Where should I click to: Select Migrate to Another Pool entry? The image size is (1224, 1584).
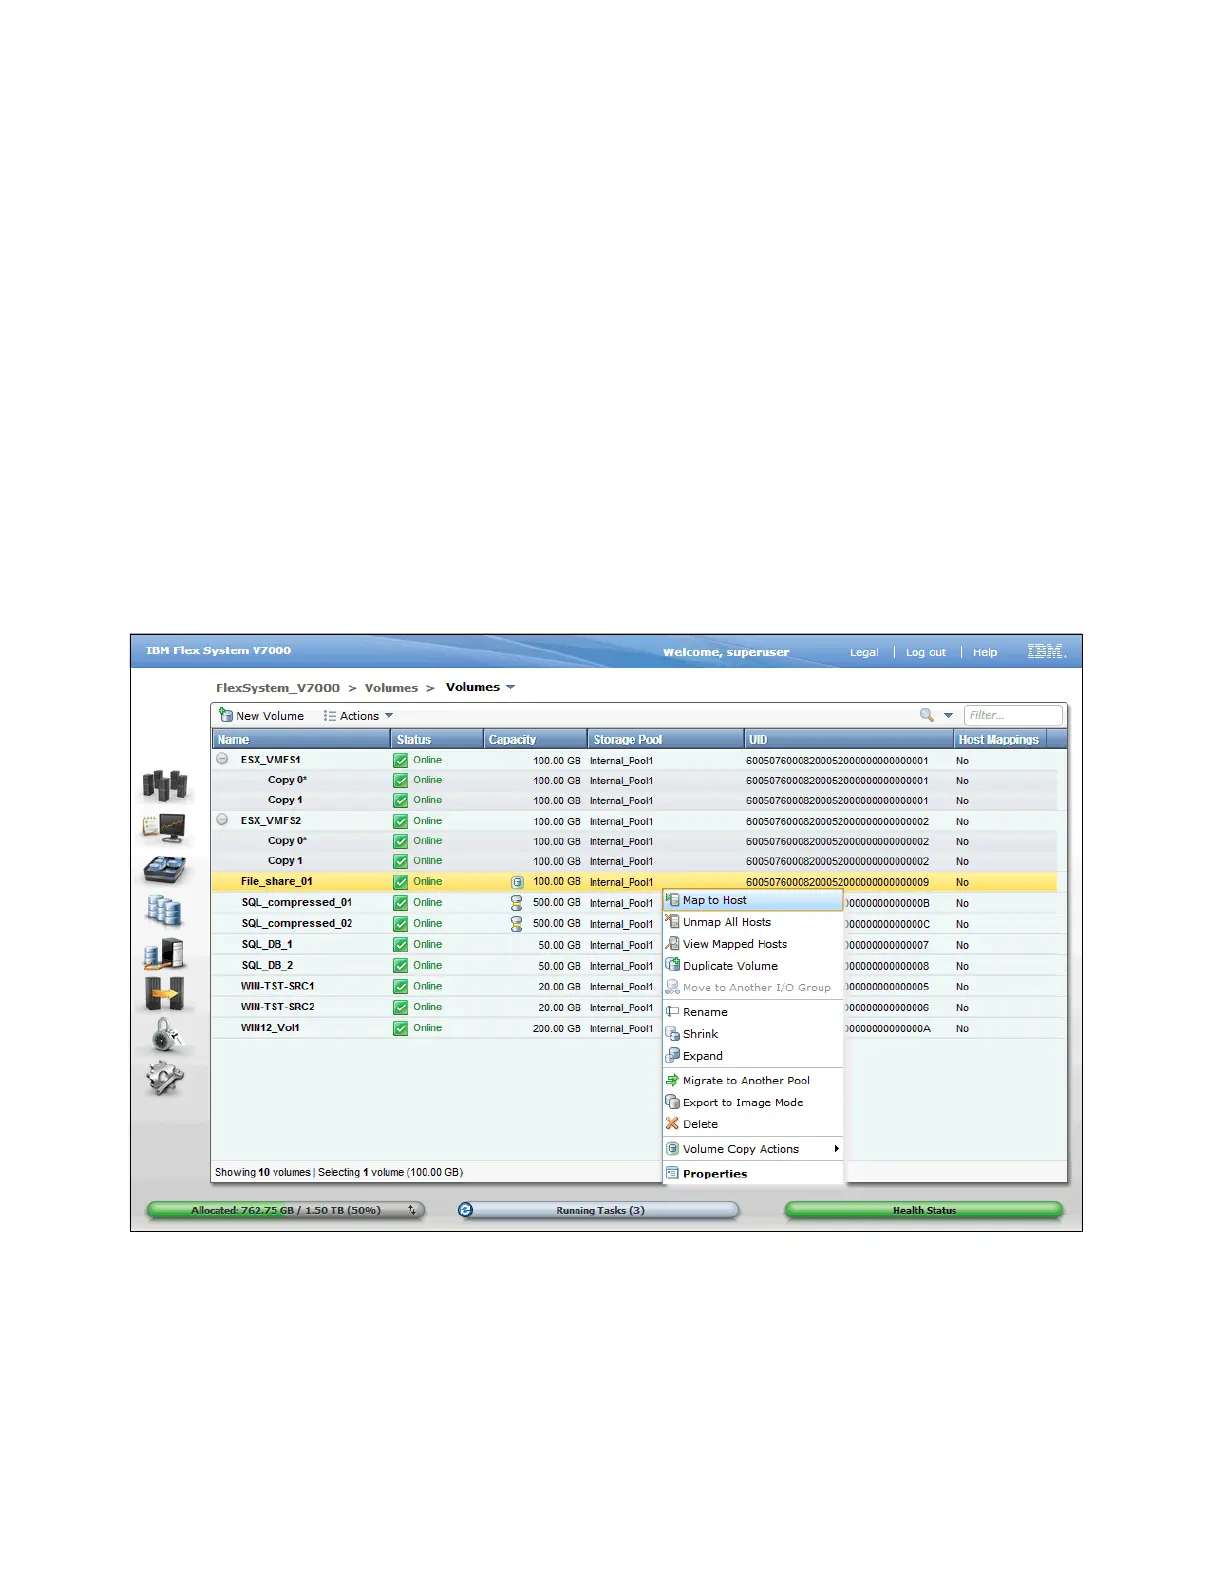[x=754, y=1080]
